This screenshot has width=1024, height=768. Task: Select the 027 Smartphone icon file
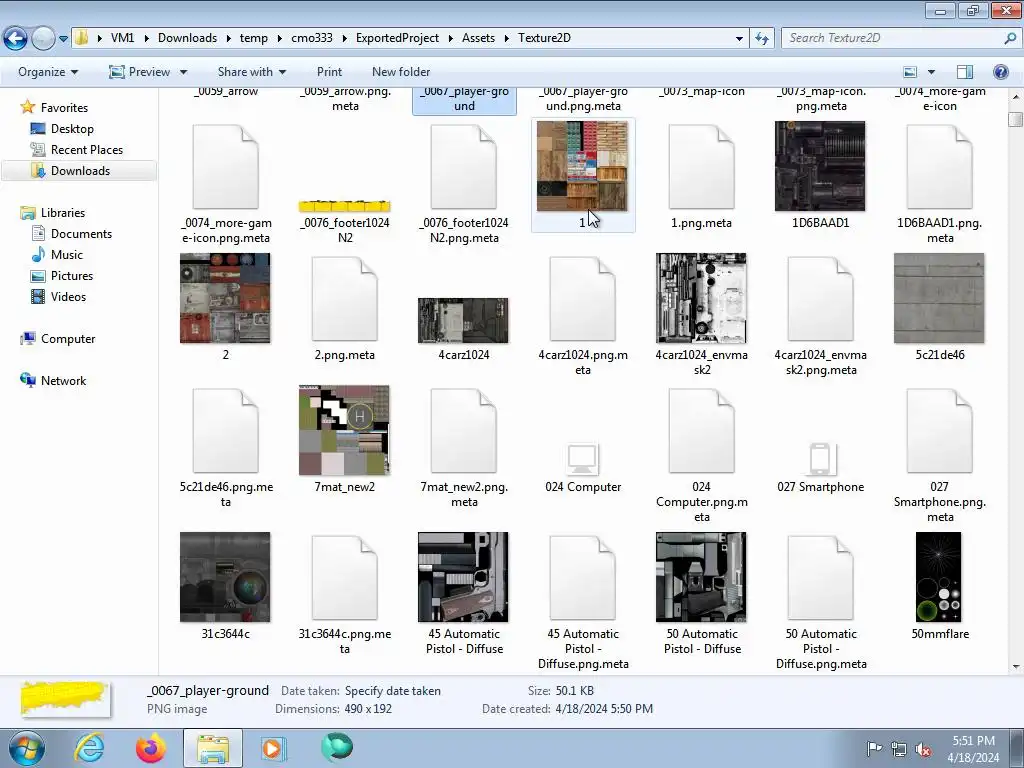pyautogui.click(x=820, y=459)
